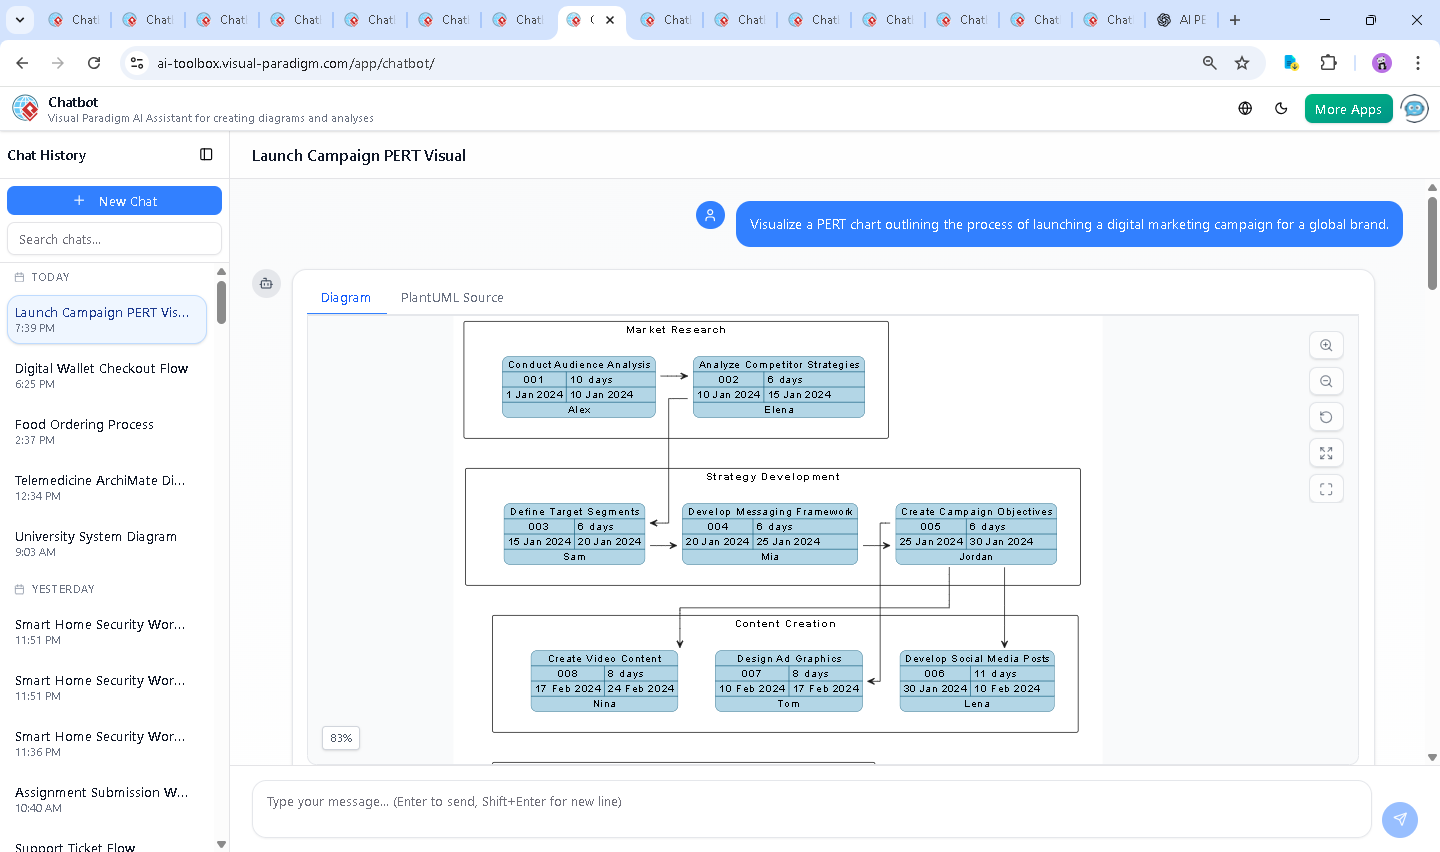
Task: Click the More Apps button
Action: click(x=1348, y=109)
